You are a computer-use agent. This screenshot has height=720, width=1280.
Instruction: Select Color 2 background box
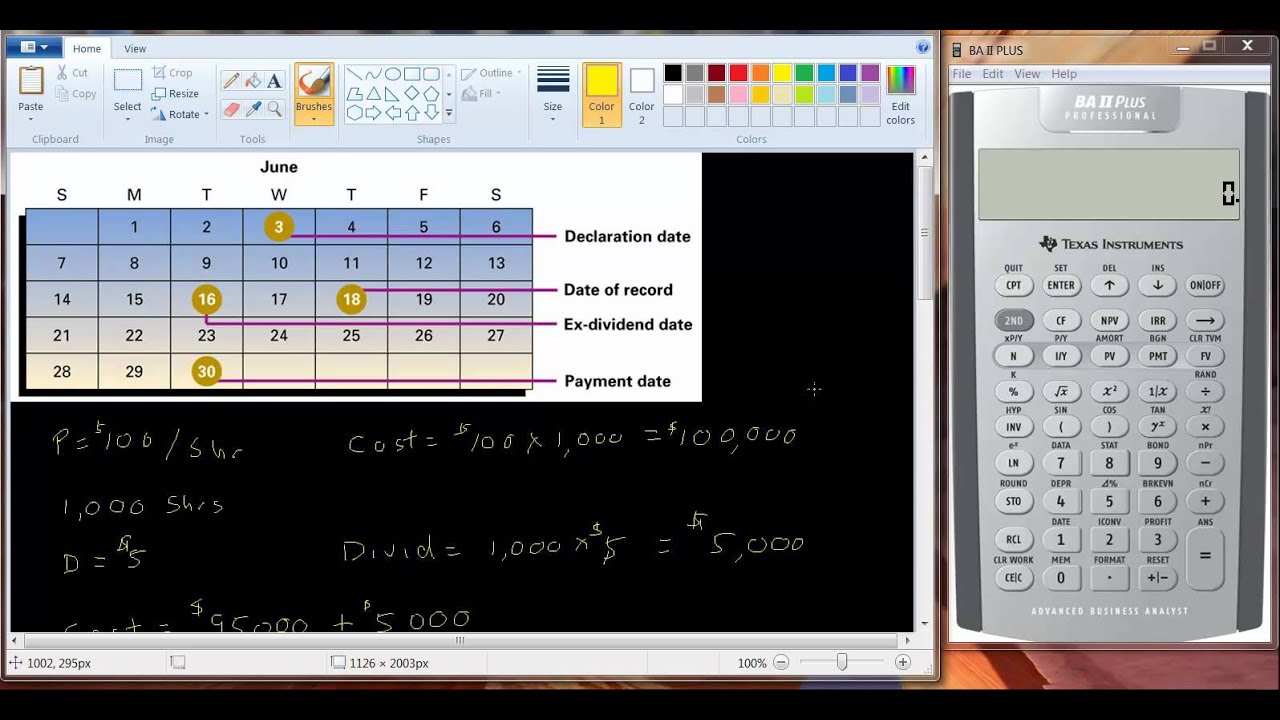(642, 96)
